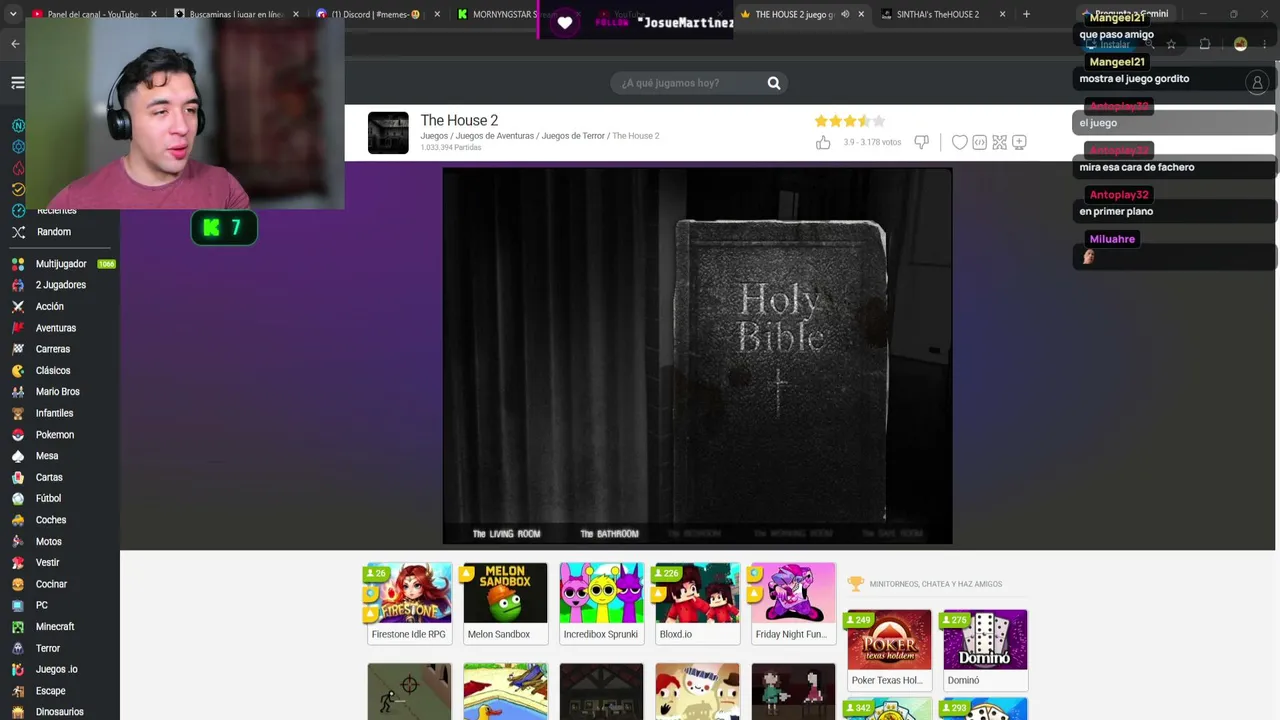Select 2 Jugadores in the sidebar

60,285
